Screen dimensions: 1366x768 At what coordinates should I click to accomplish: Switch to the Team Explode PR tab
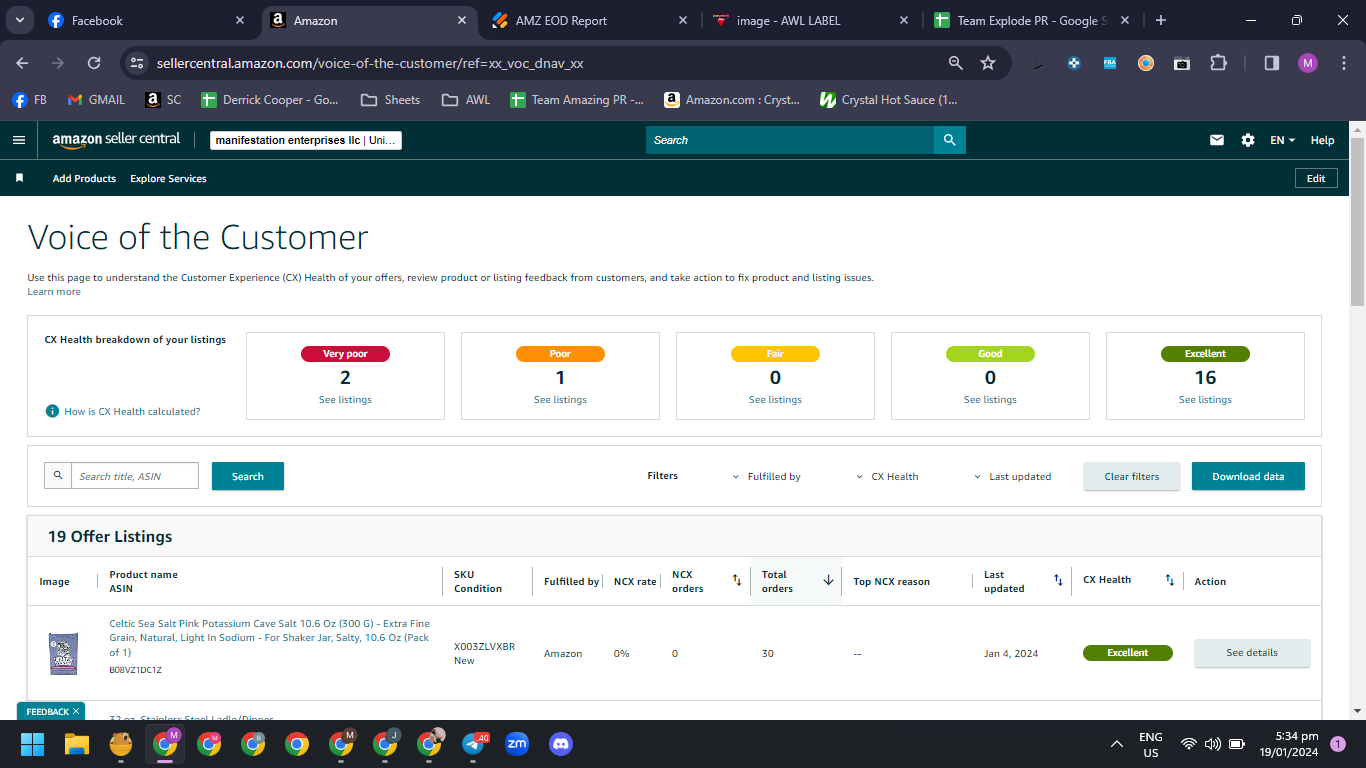point(1032,20)
